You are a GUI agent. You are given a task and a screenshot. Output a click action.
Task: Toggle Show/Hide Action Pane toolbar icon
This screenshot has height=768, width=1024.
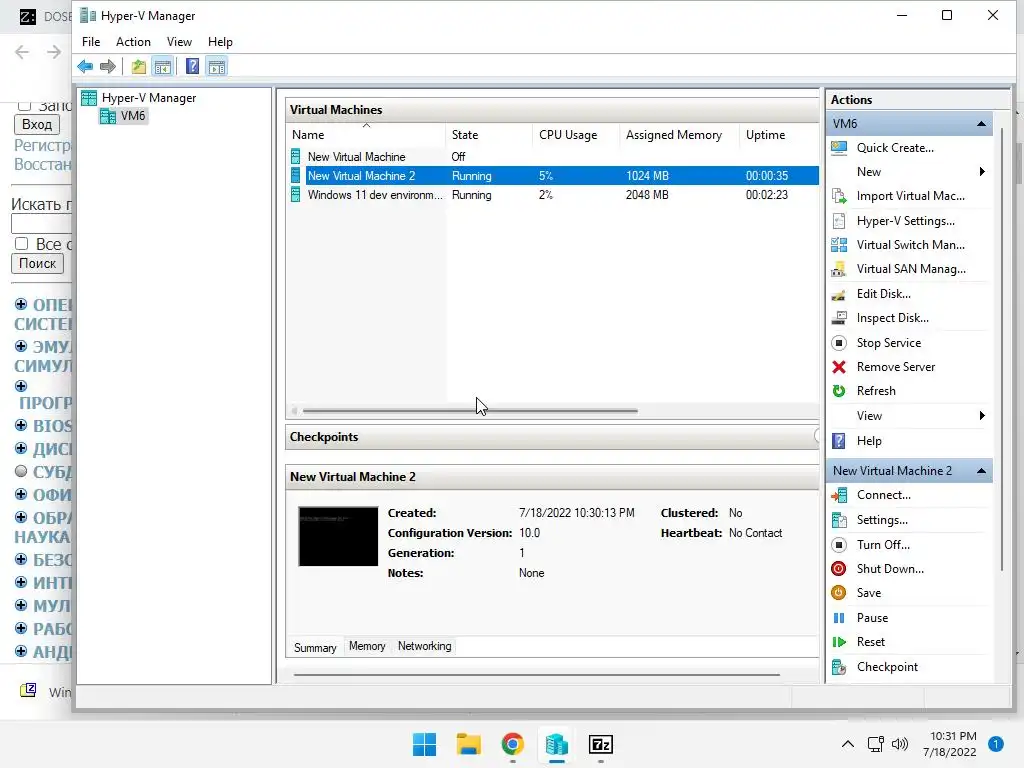[217, 66]
